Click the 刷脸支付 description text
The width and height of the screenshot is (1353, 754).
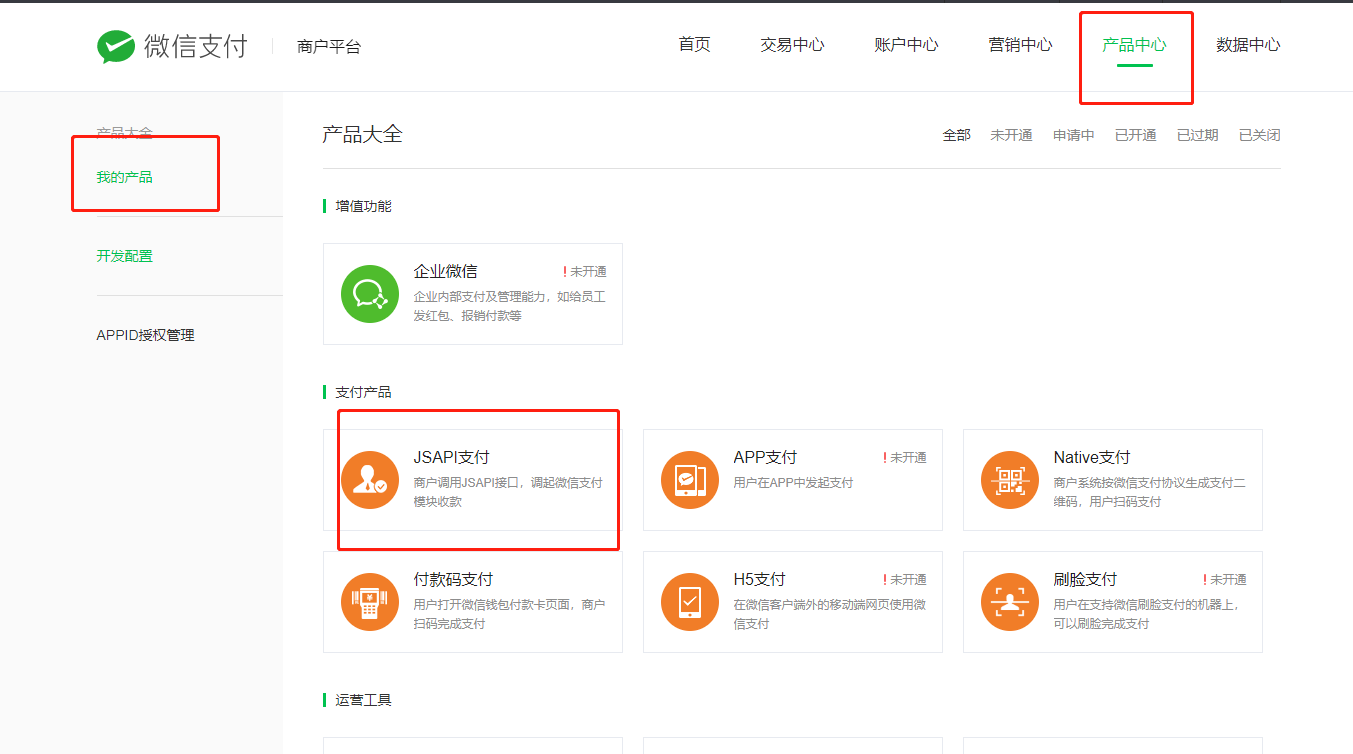pos(1147,614)
